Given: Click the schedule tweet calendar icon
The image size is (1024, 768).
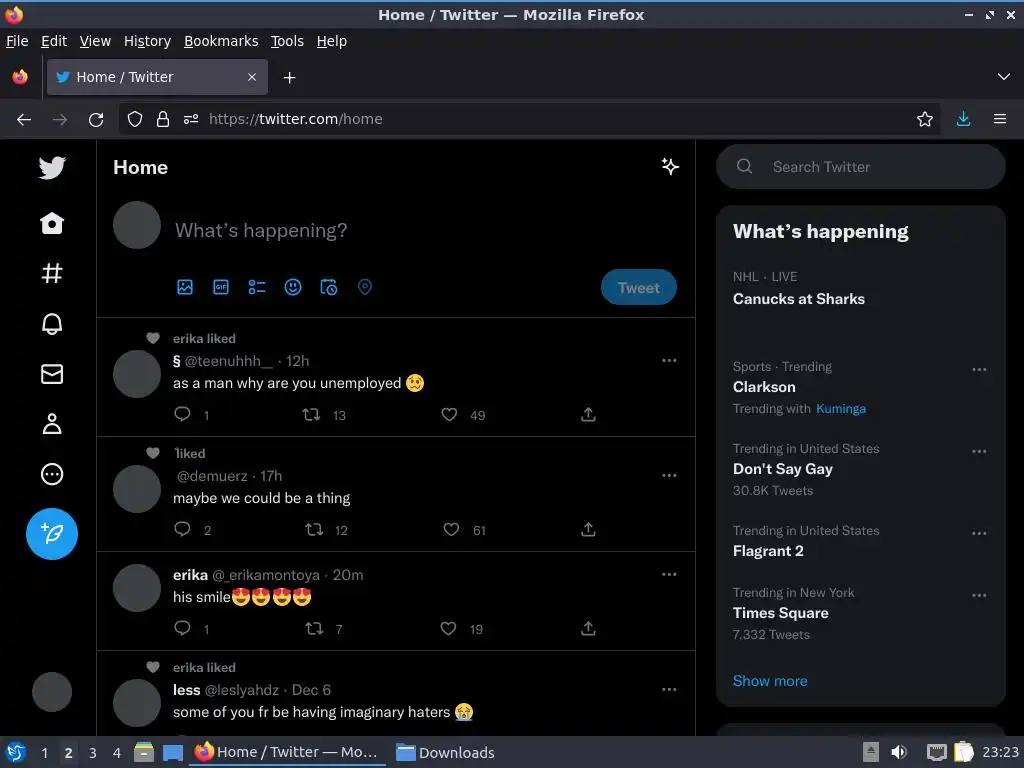Looking at the screenshot, I should pos(328,287).
